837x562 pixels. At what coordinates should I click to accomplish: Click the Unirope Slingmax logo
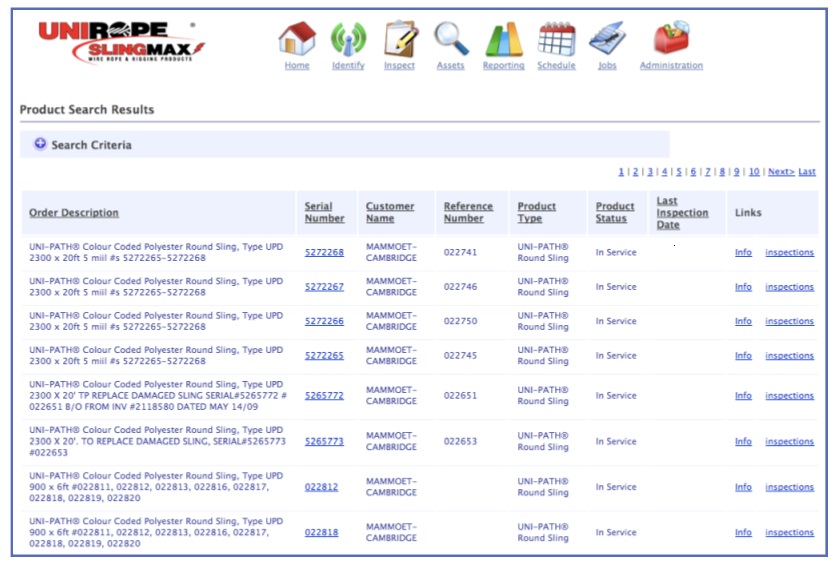121,40
